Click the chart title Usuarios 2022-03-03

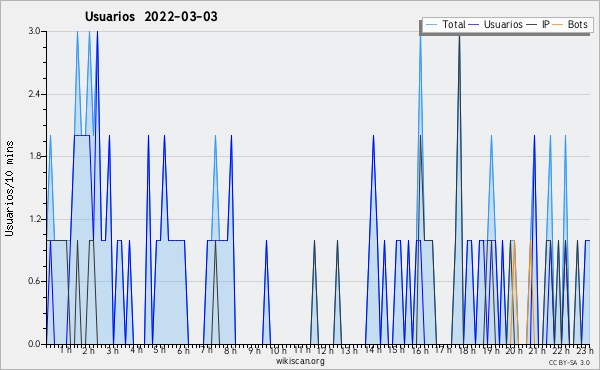pyautogui.click(x=151, y=16)
